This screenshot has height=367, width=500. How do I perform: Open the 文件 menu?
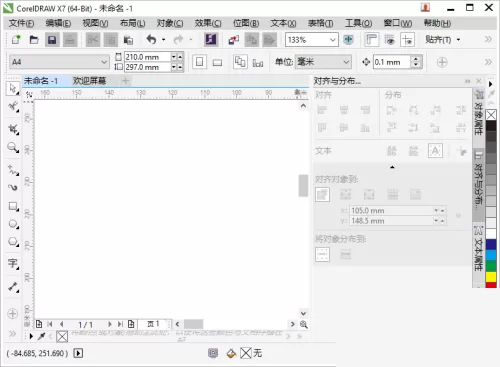point(21,23)
